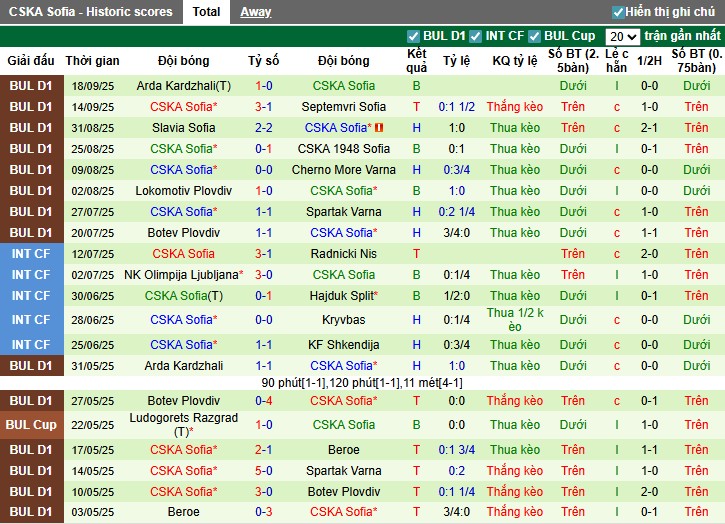Click the 3-1 score against Radnicki Nis

point(263,254)
